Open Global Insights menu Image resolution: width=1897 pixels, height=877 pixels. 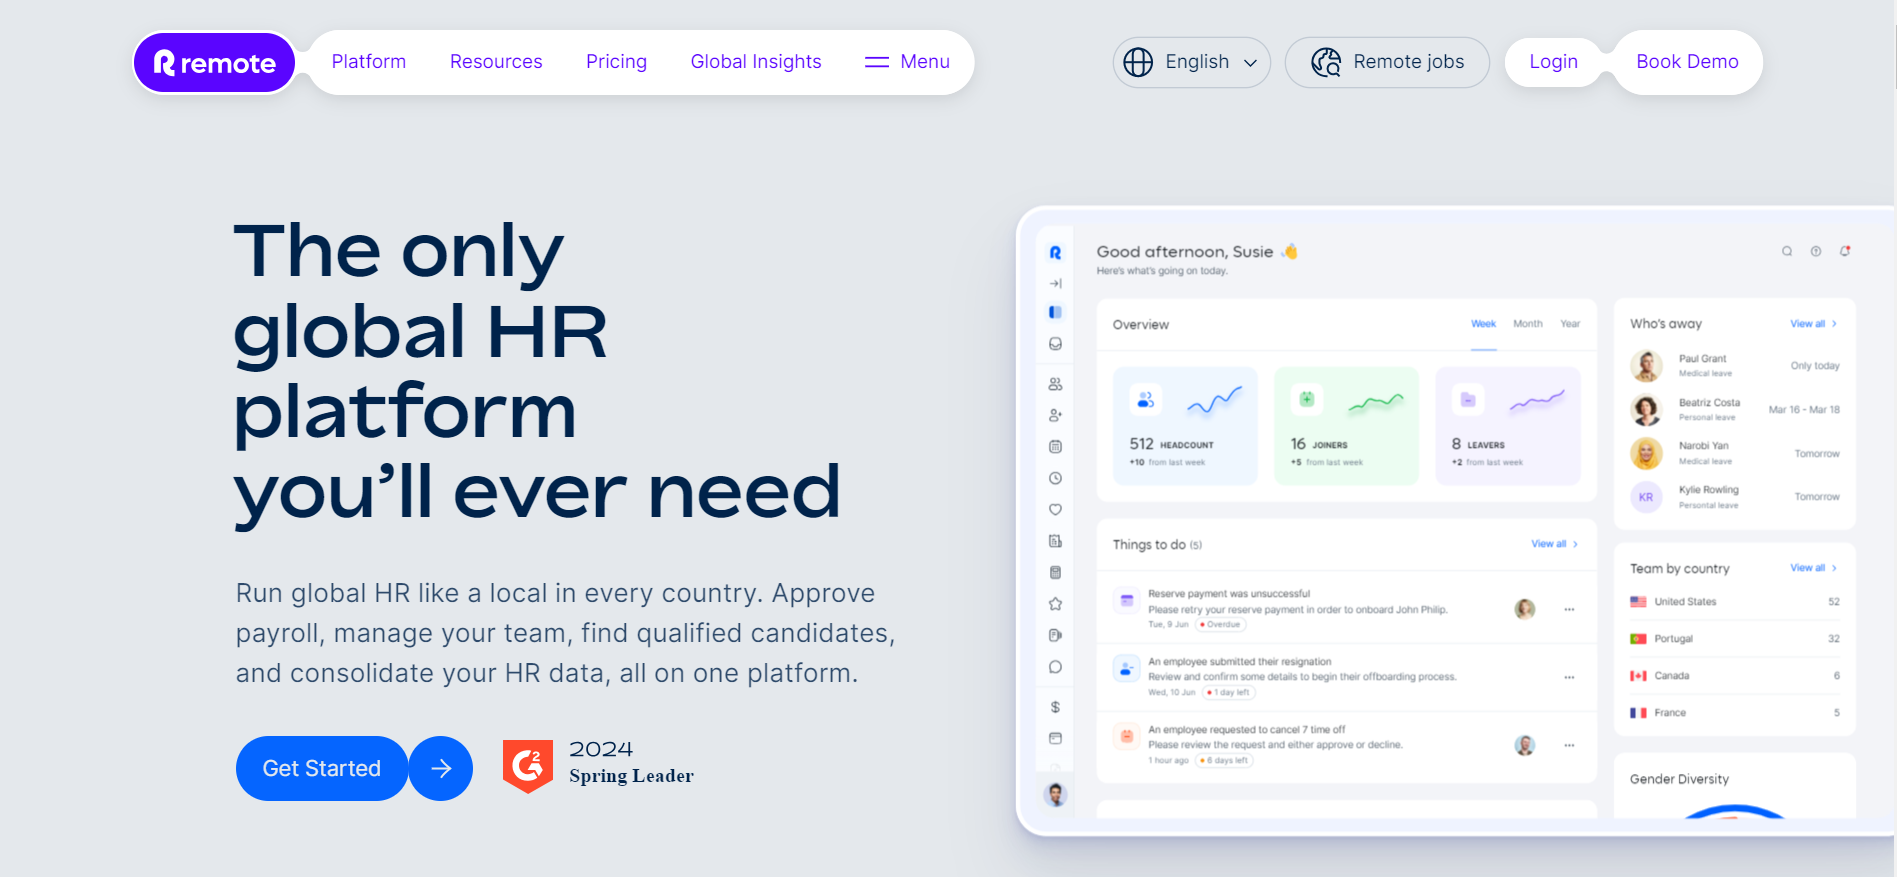click(x=756, y=62)
